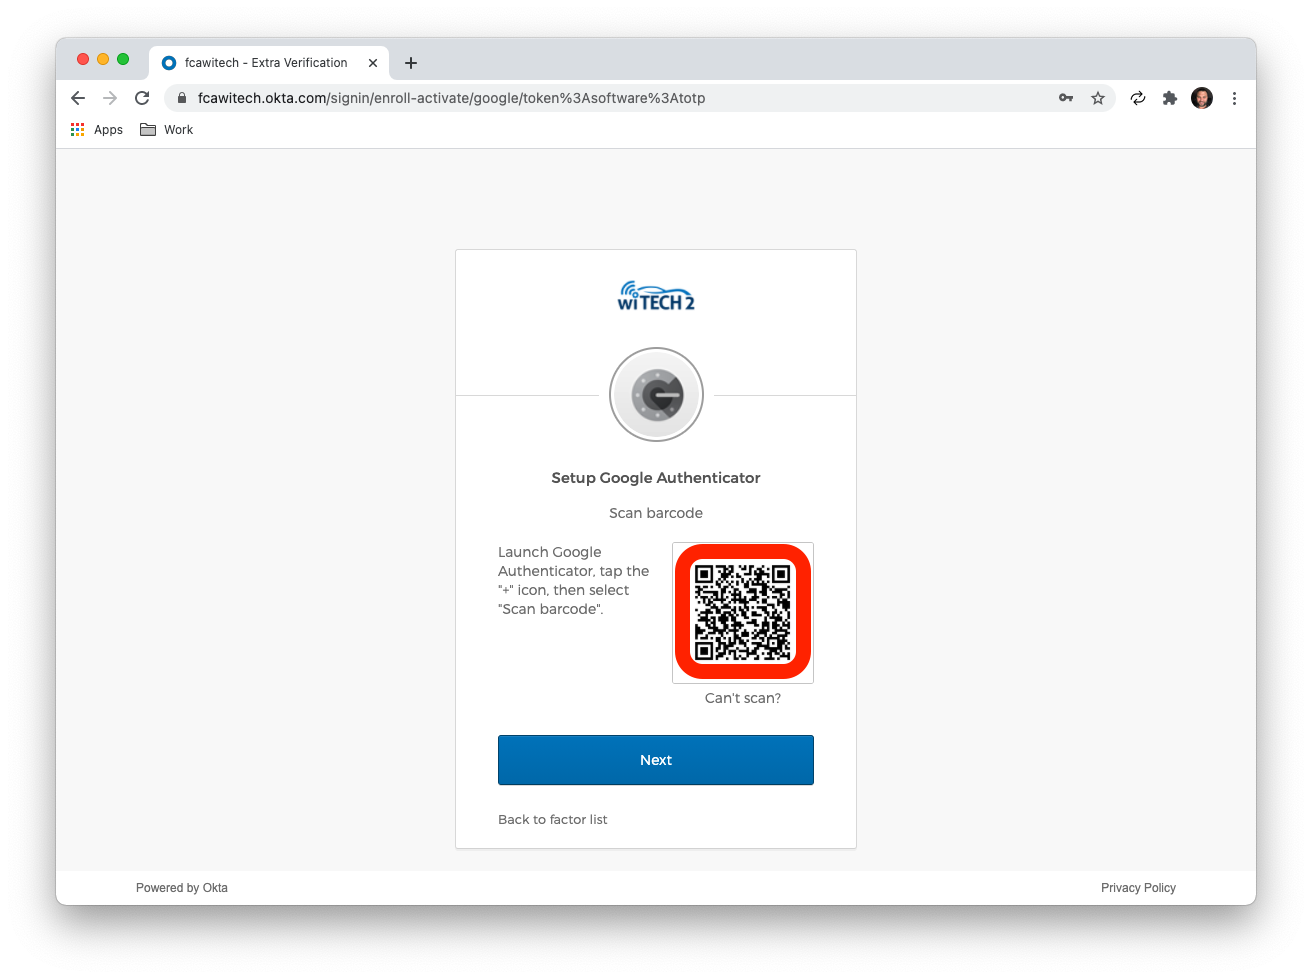Bookmark this page with the star icon
1312x979 pixels.
1098,98
